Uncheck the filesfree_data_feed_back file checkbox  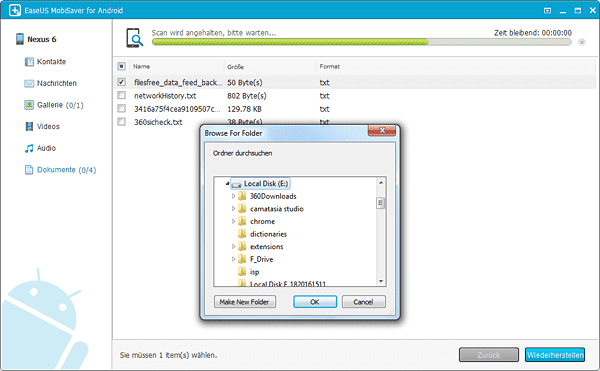121,82
